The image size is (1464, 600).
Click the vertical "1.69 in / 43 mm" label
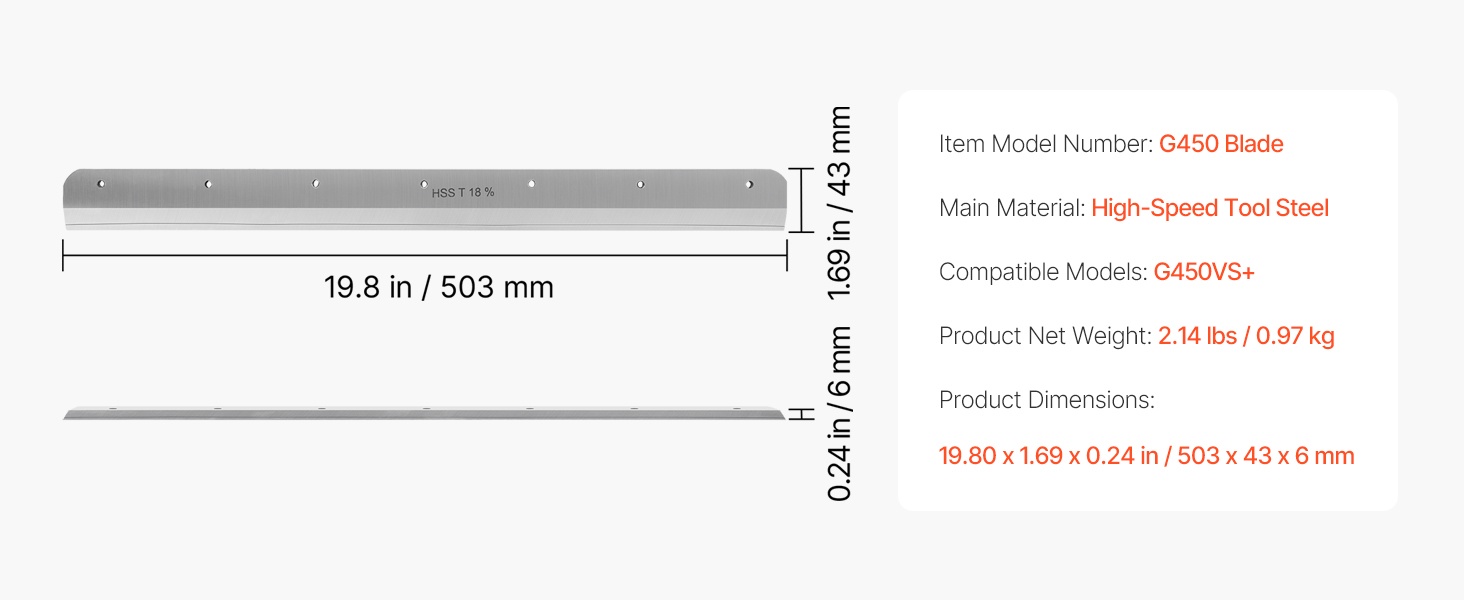(840, 204)
